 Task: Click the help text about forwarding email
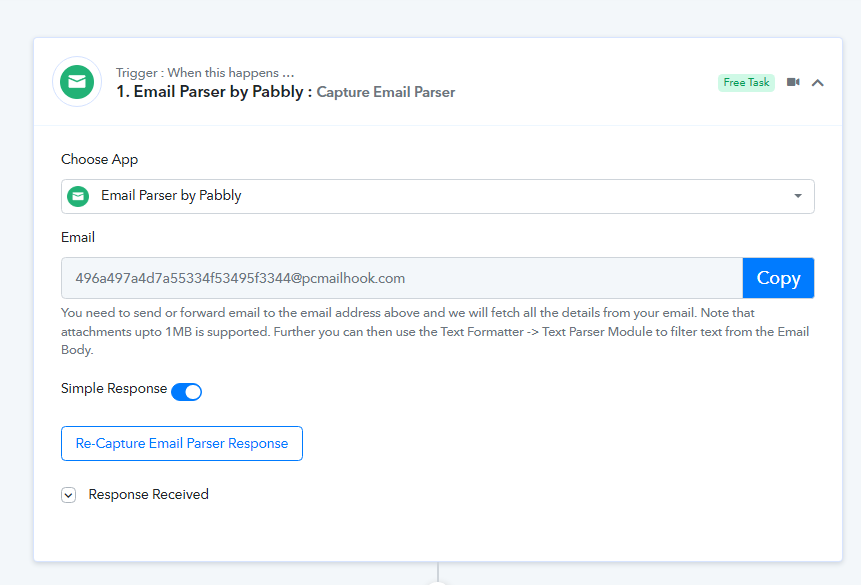[435, 331]
